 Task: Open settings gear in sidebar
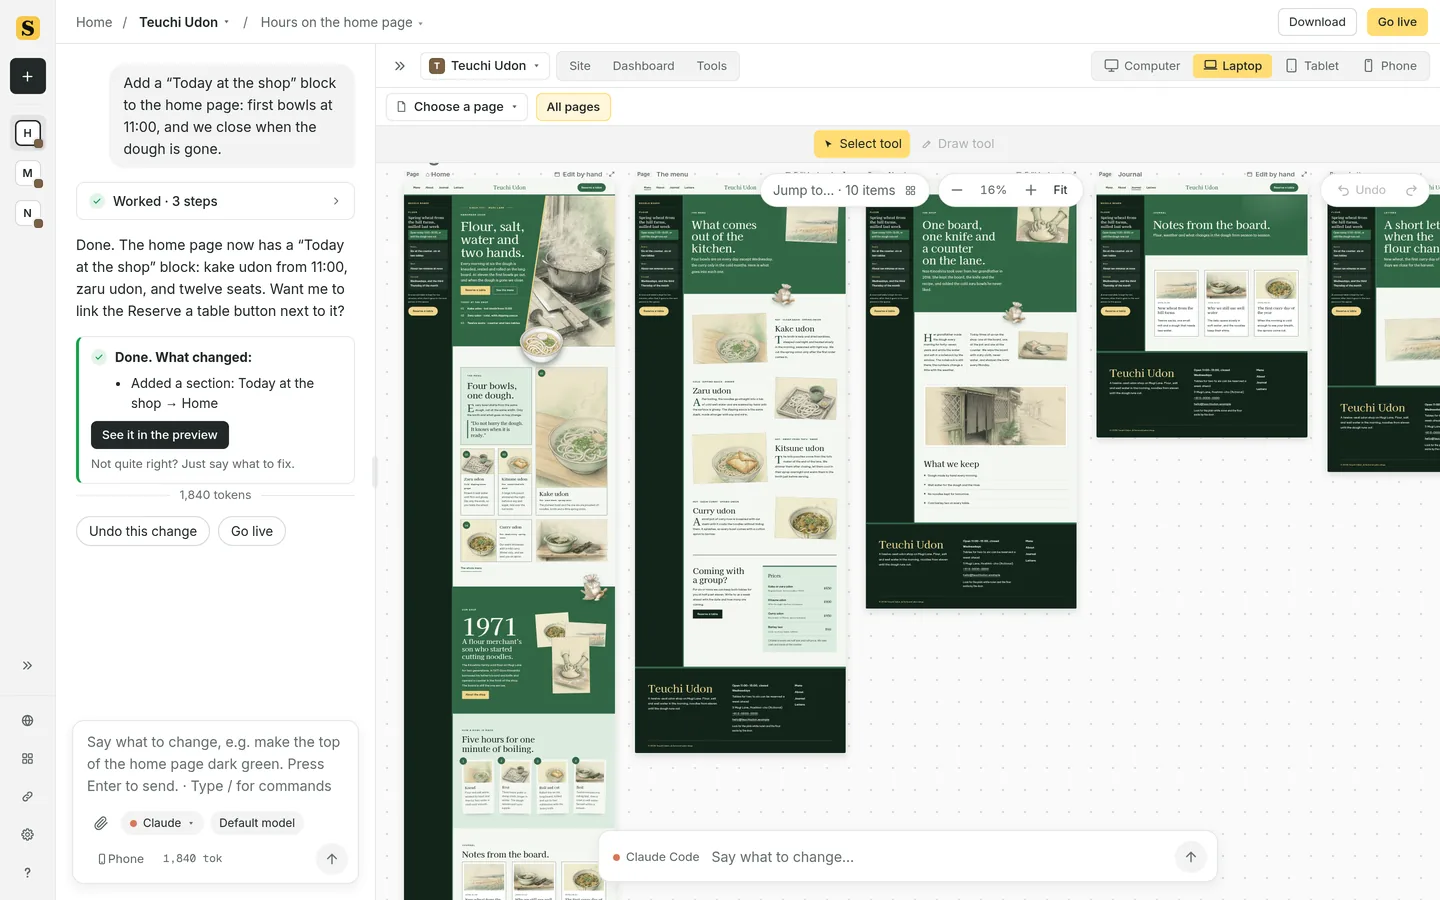[28, 835]
